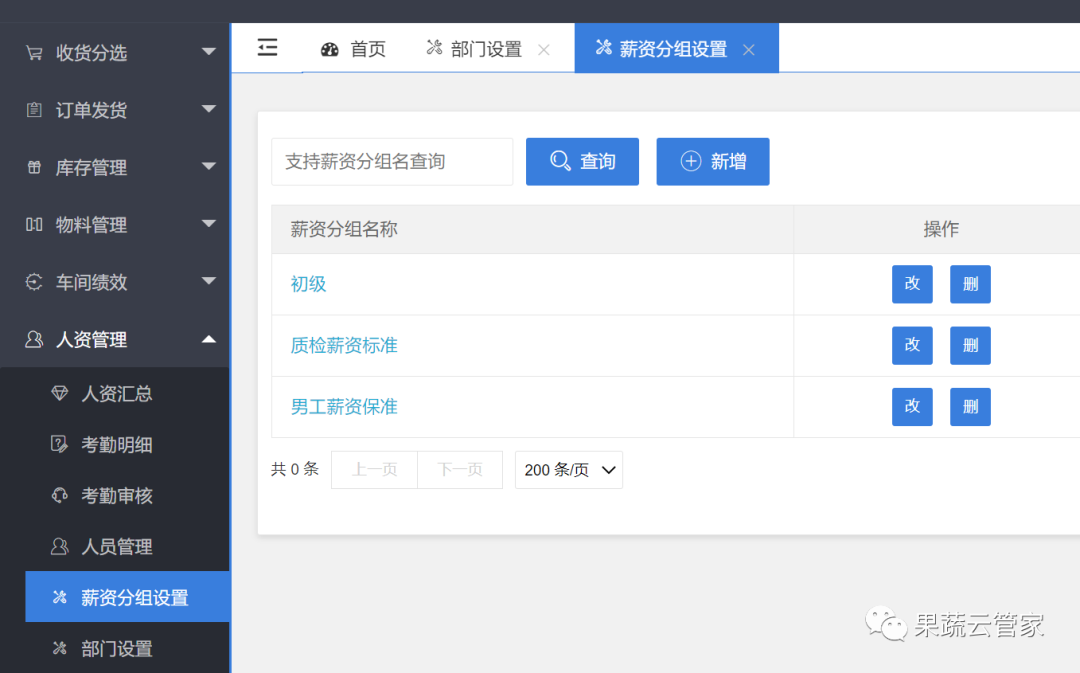
Task: Close the 部门设置 tab
Action: (544, 50)
